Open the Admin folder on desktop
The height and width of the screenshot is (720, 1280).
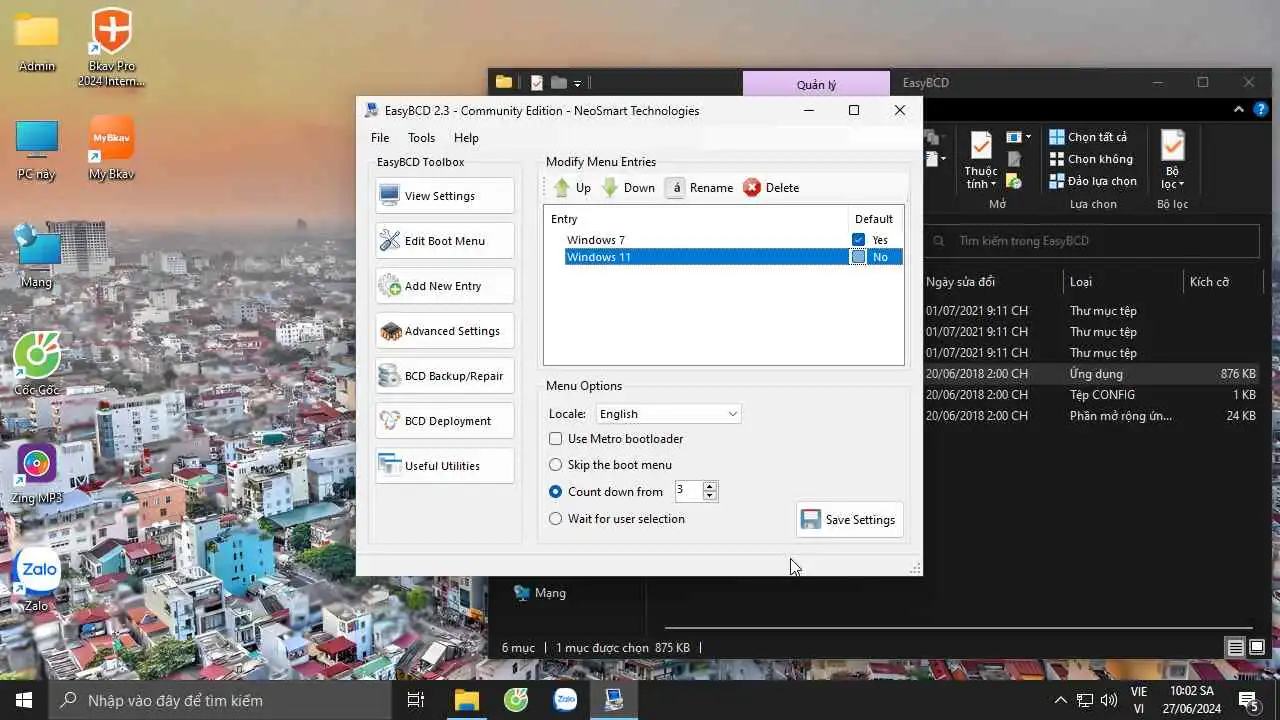(37, 42)
